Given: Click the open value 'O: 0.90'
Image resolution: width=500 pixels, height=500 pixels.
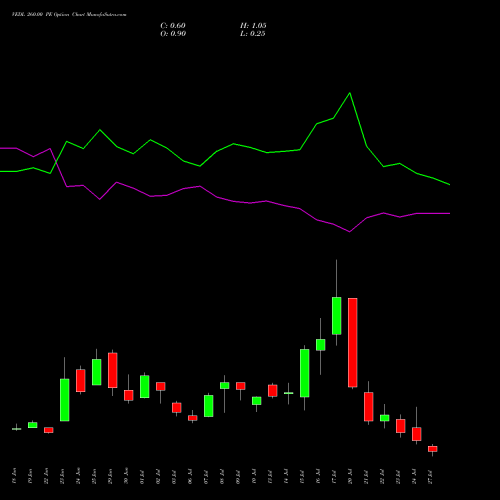Looking at the screenshot, I should pyautogui.click(x=173, y=34).
